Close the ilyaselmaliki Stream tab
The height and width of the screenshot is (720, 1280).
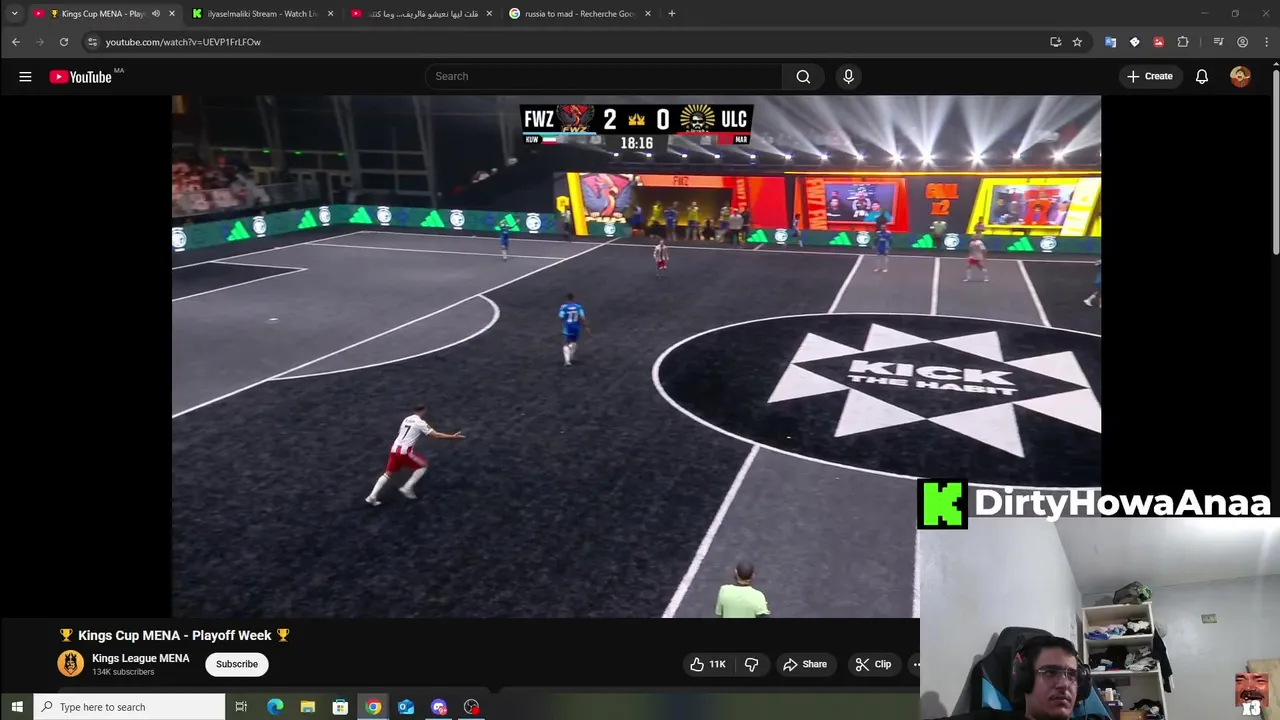pyautogui.click(x=330, y=14)
